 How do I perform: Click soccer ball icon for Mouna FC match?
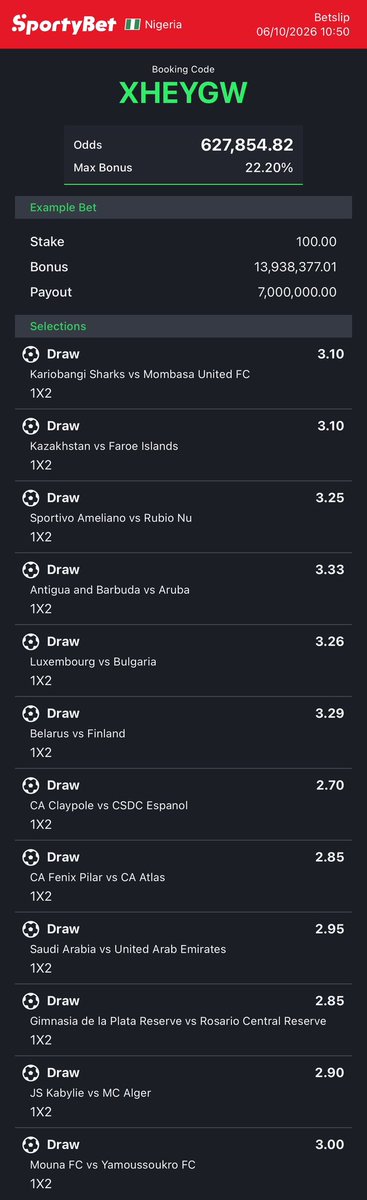coord(31,1145)
